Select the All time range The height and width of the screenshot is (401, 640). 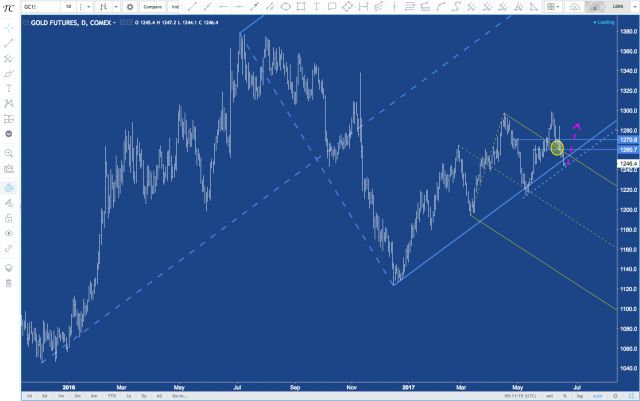159,396
